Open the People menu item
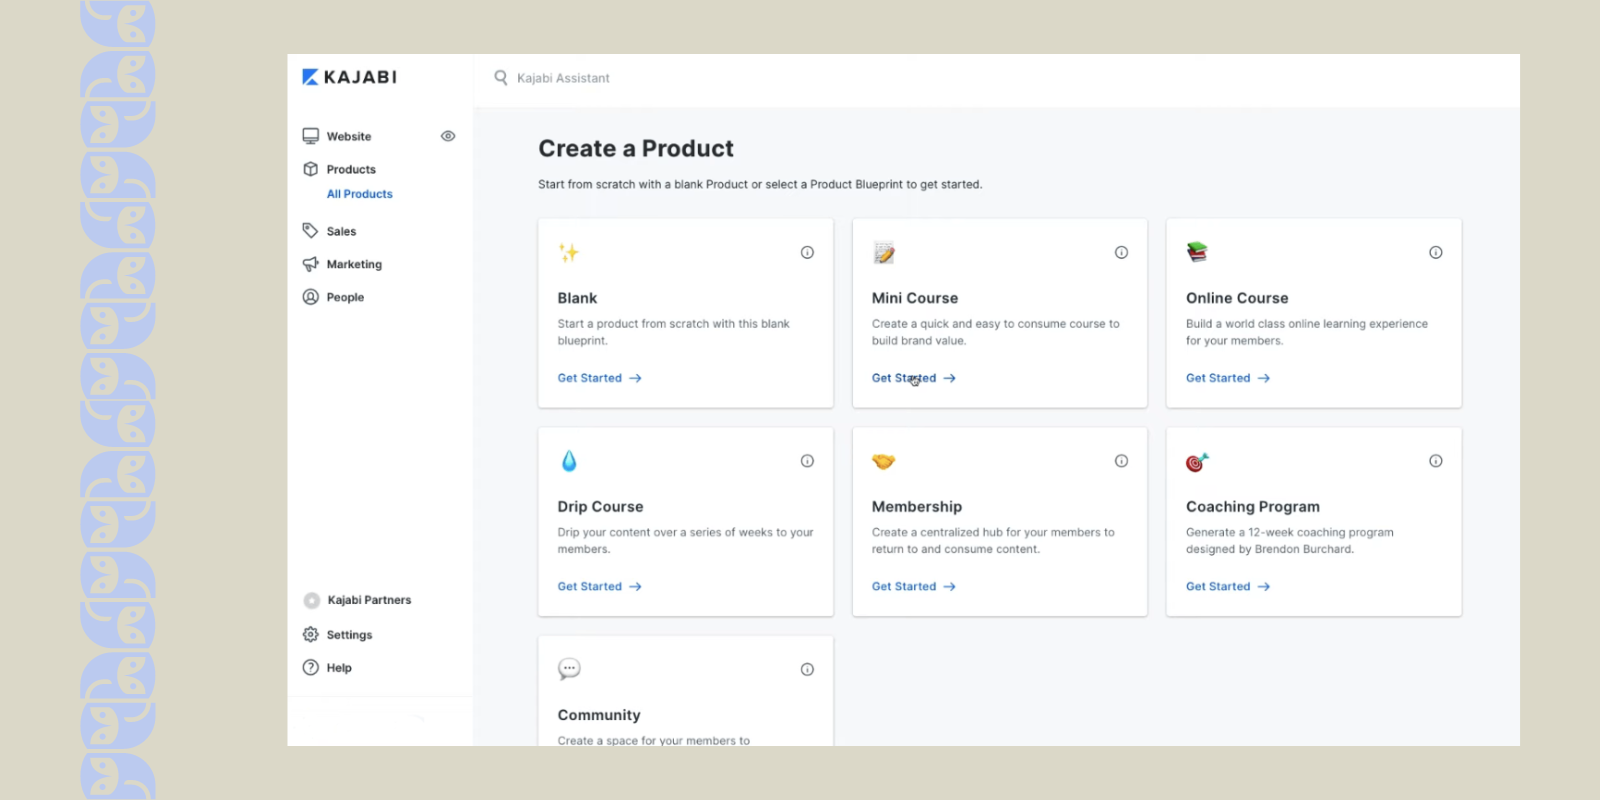Viewport: 1600px width, 800px height. [x=333, y=297]
